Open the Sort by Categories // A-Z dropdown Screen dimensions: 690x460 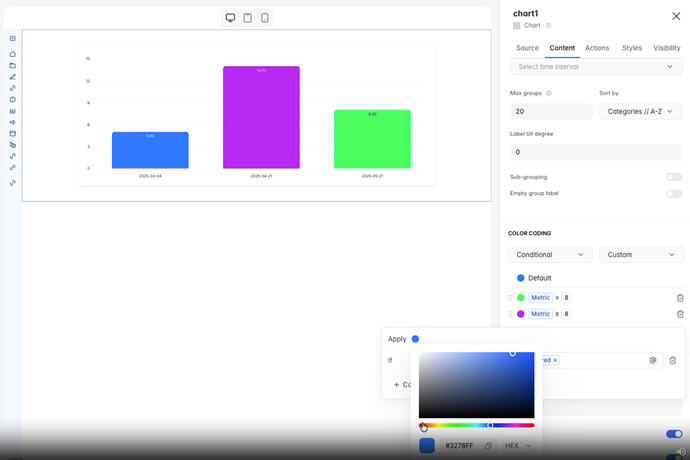[640, 111]
